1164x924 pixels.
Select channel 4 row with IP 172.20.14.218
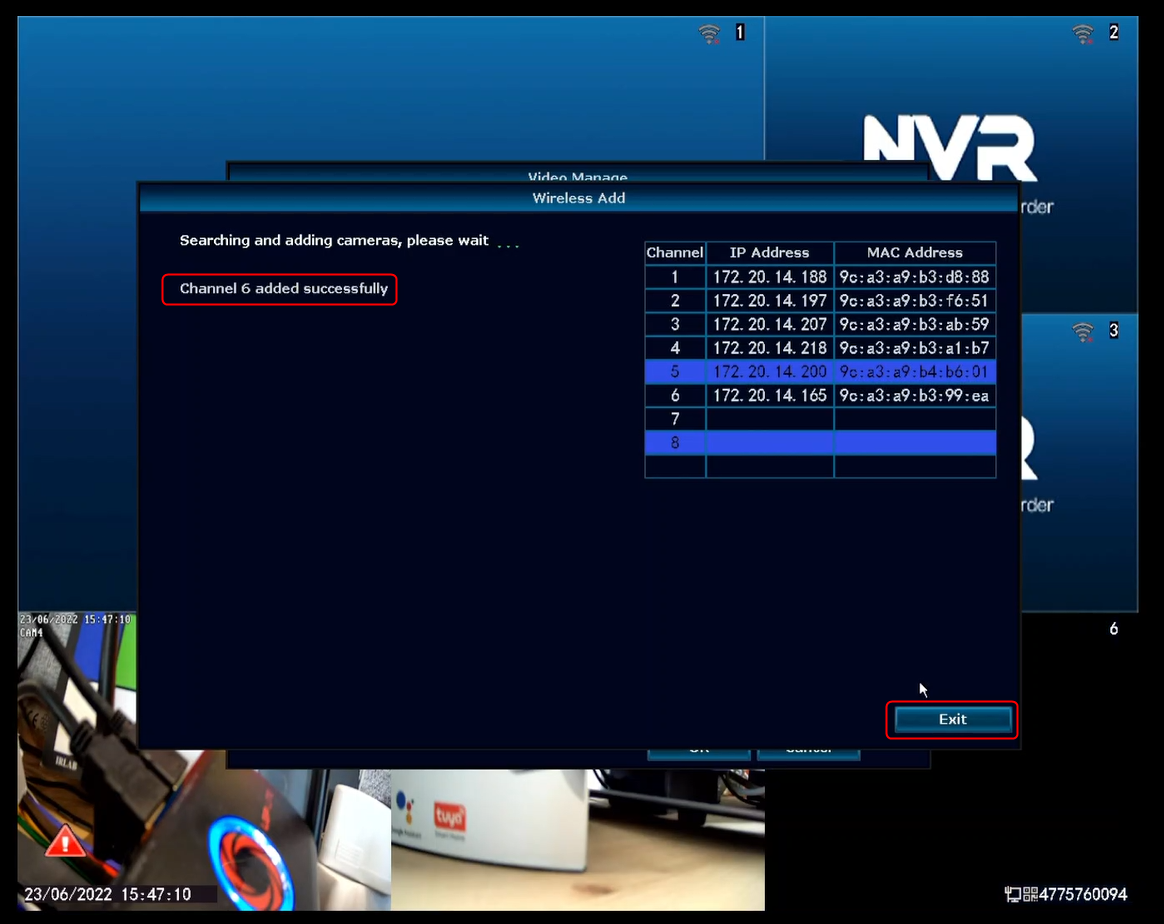pyautogui.click(x=820, y=348)
